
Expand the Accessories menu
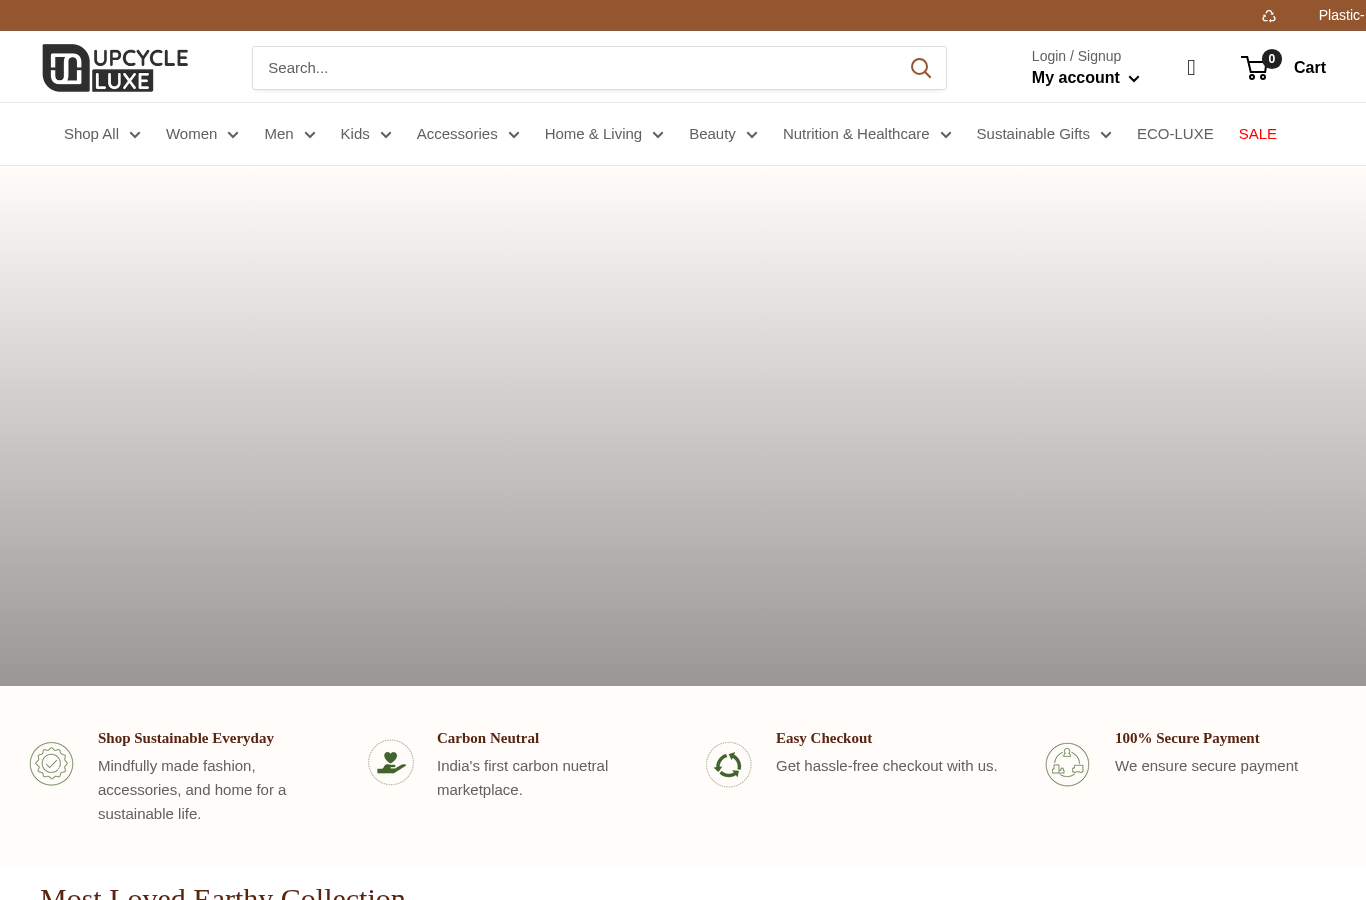(468, 134)
